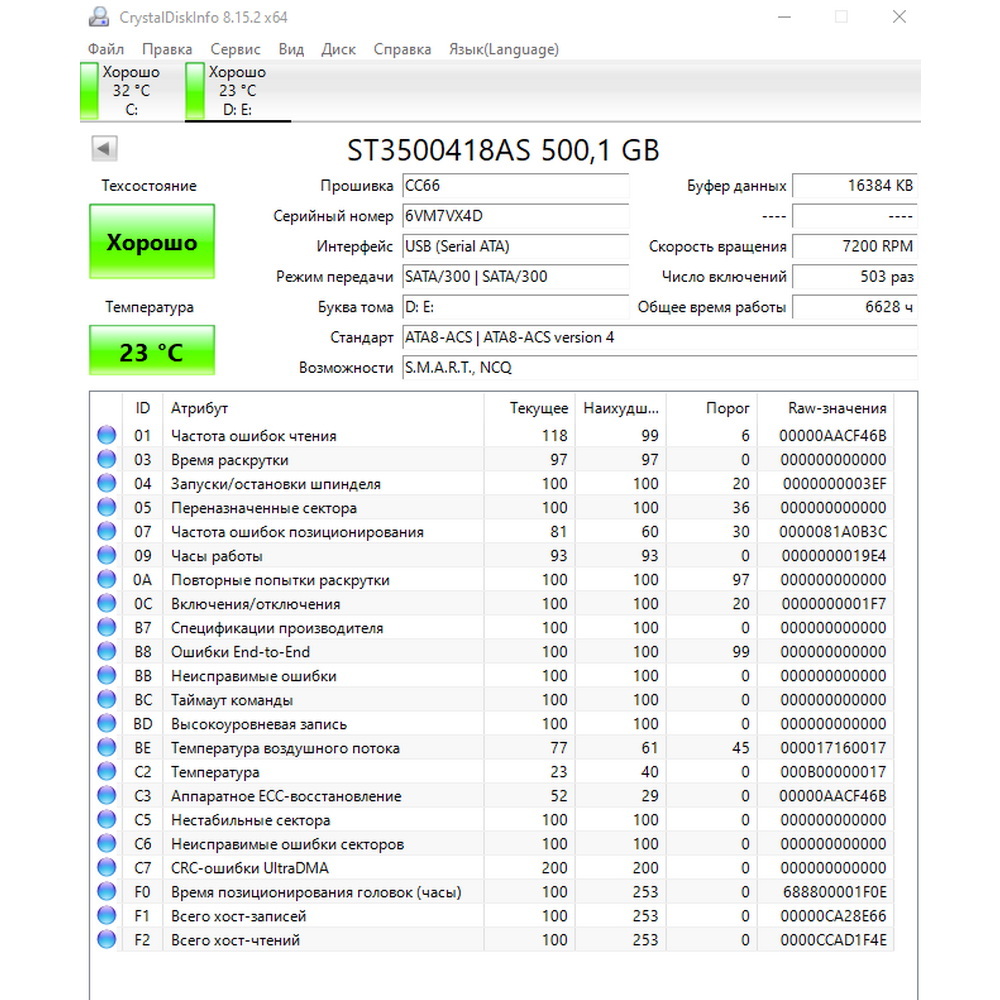
Task: Click the status orb beside Часы работы
Action: pos(107,555)
